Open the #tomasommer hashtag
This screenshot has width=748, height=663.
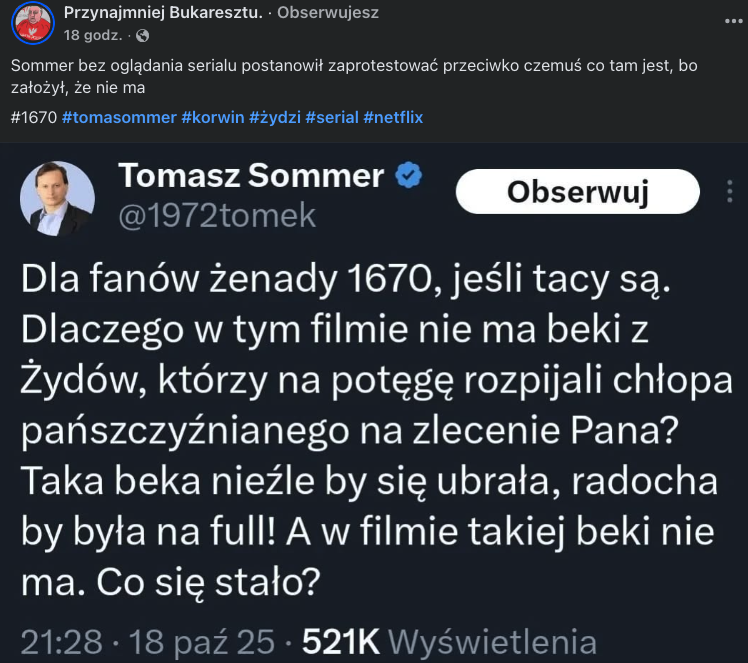[118, 117]
